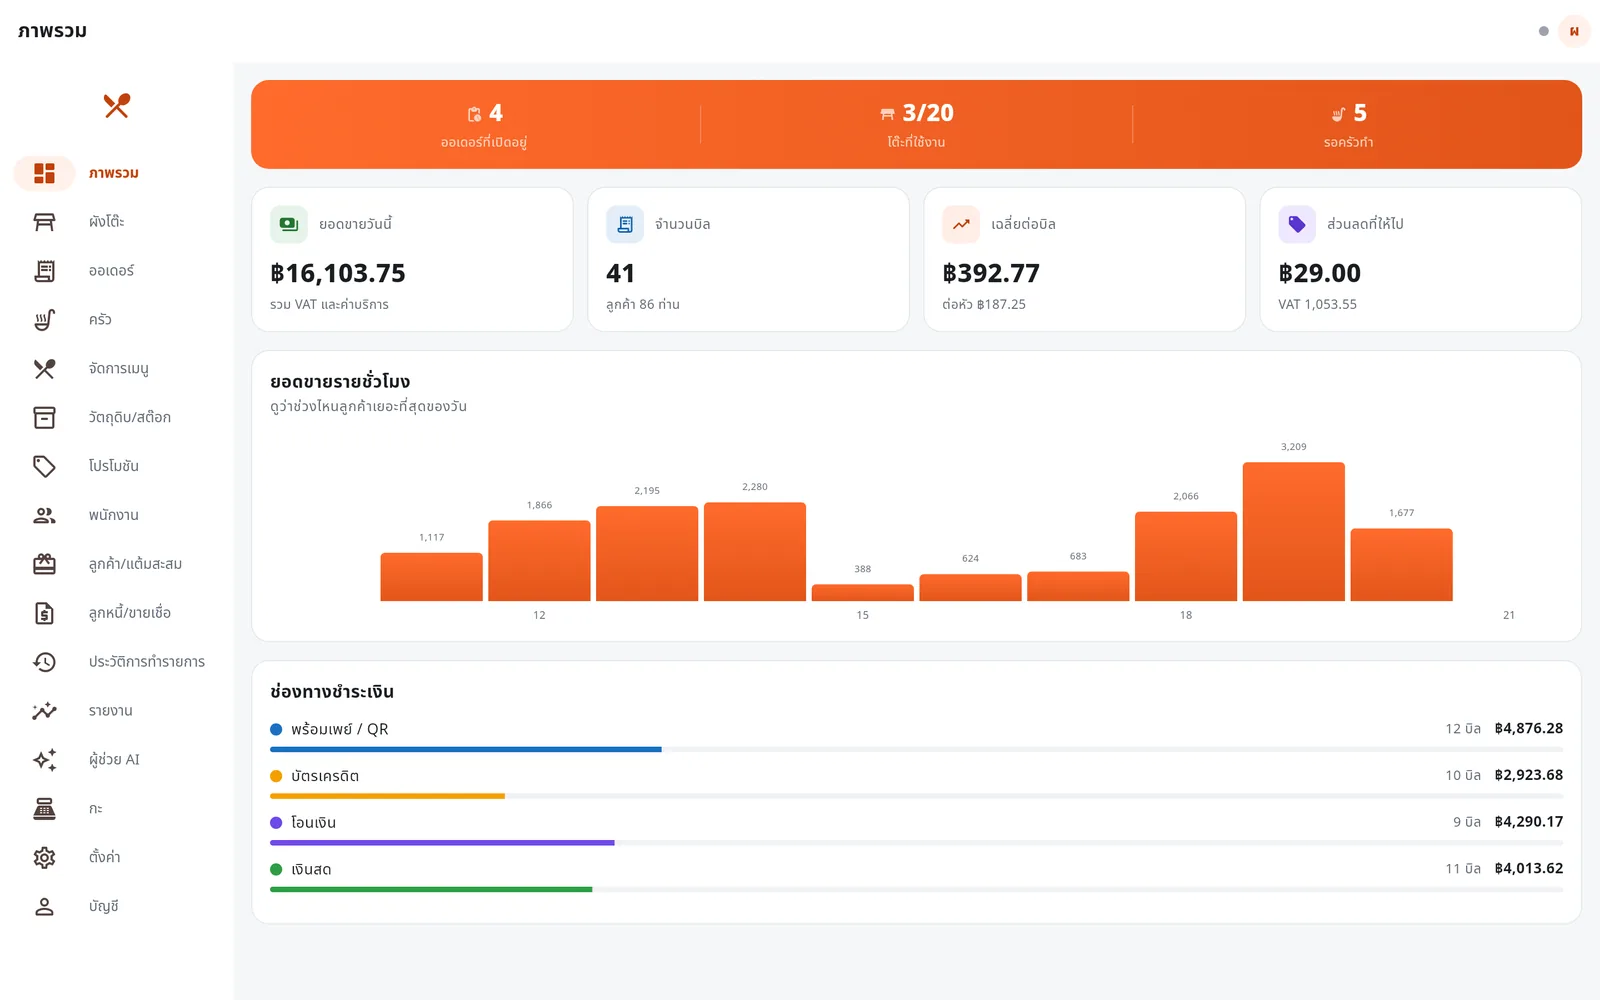
Task: Click the โอนเงิน purple progress bar
Action: coord(442,843)
